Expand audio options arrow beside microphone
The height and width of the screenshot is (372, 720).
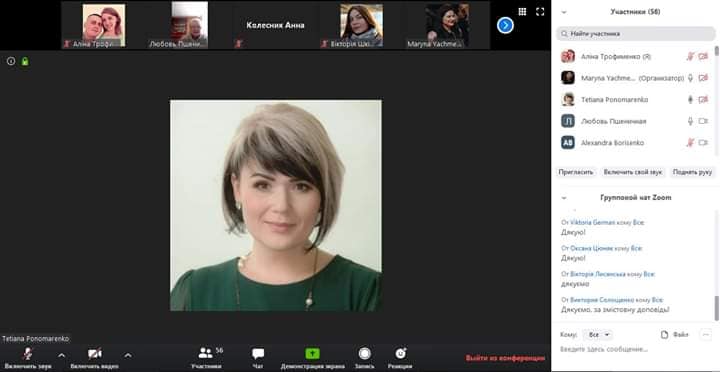62,355
